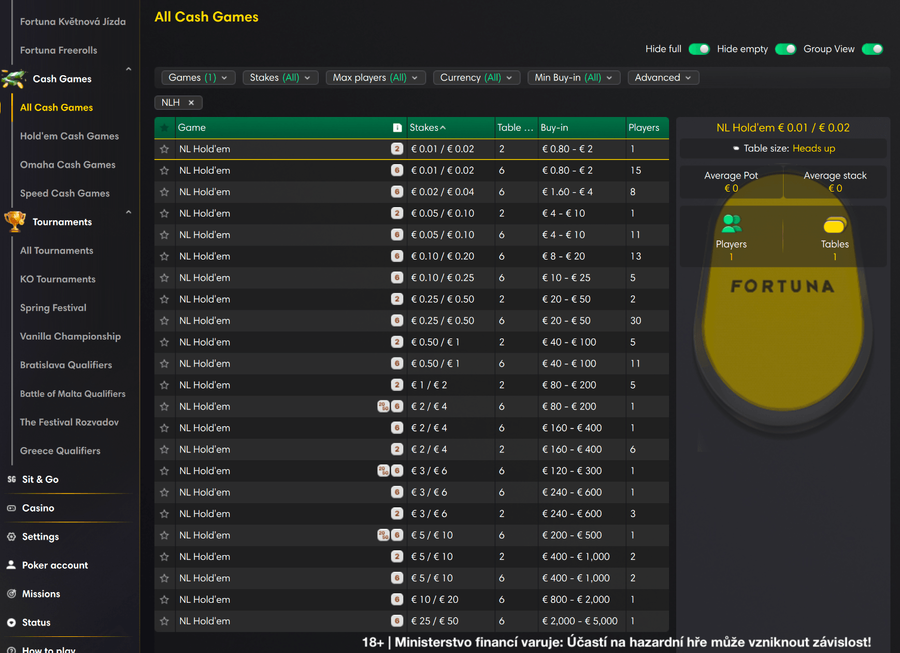The image size is (900, 653).
Task: Open All Tournaments in sidebar
Action: 56,251
